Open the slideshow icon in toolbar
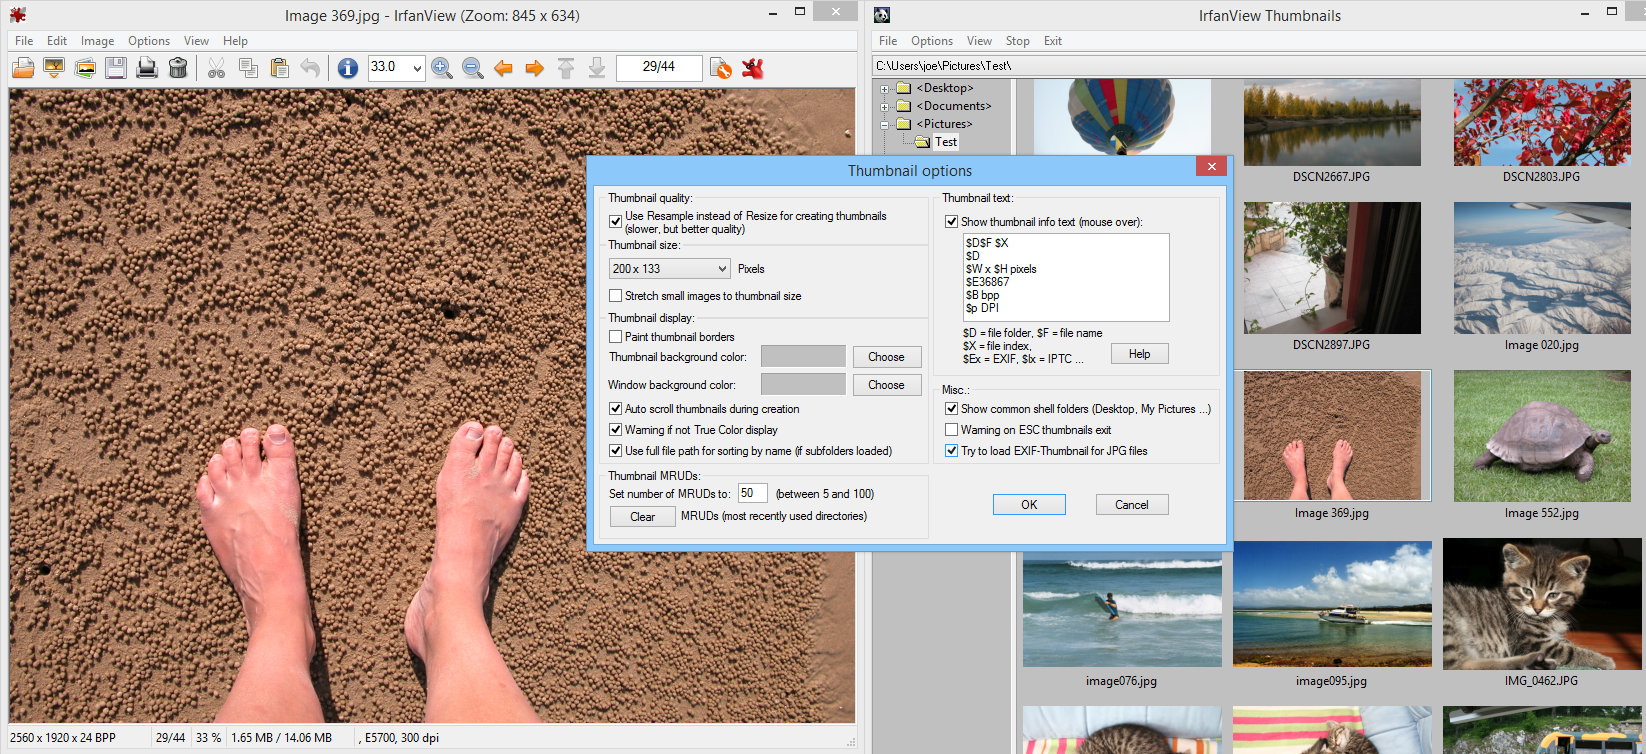 pos(54,68)
